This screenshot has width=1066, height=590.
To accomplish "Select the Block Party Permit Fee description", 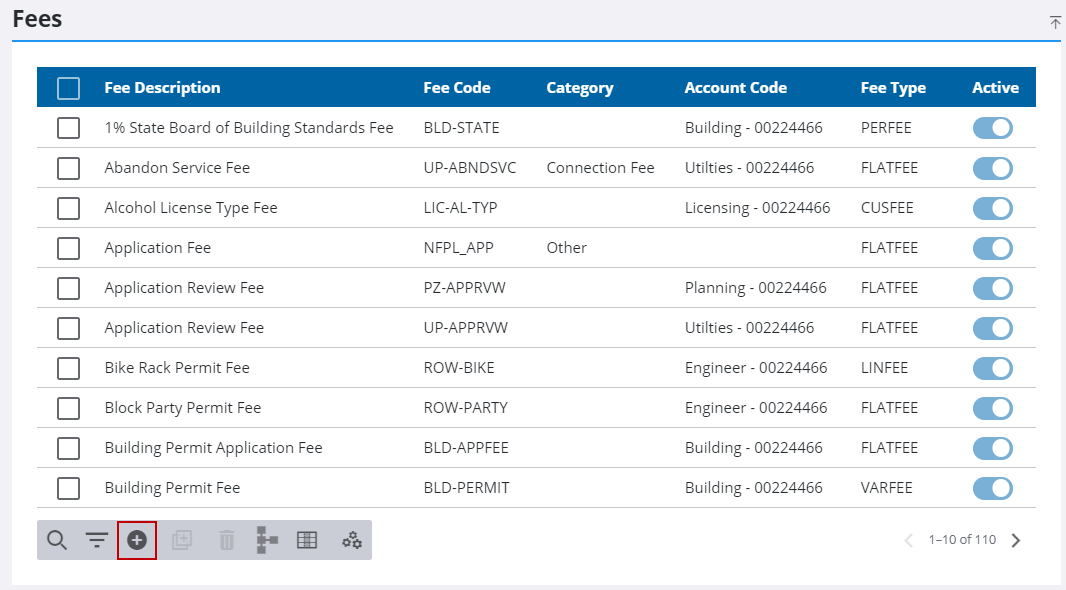I will click(183, 408).
